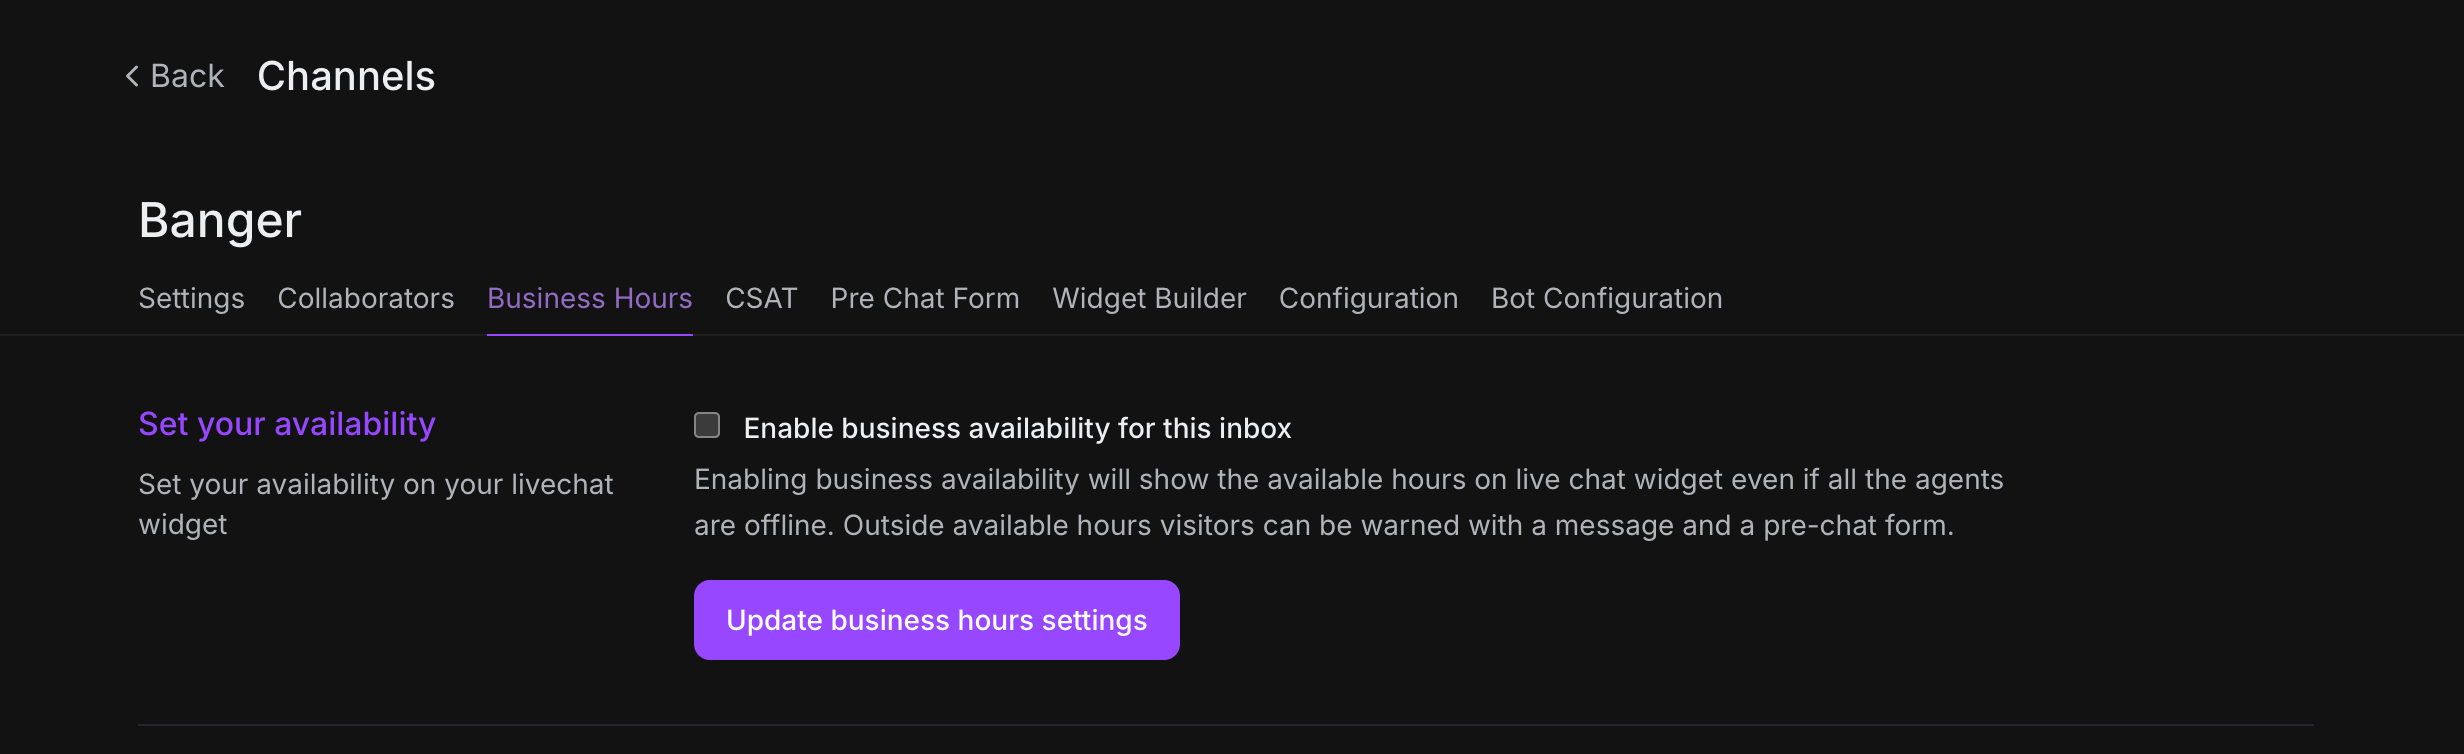This screenshot has width=2464, height=754.
Task: Open the Widget Builder tab
Action: [x=1149, y=298]
